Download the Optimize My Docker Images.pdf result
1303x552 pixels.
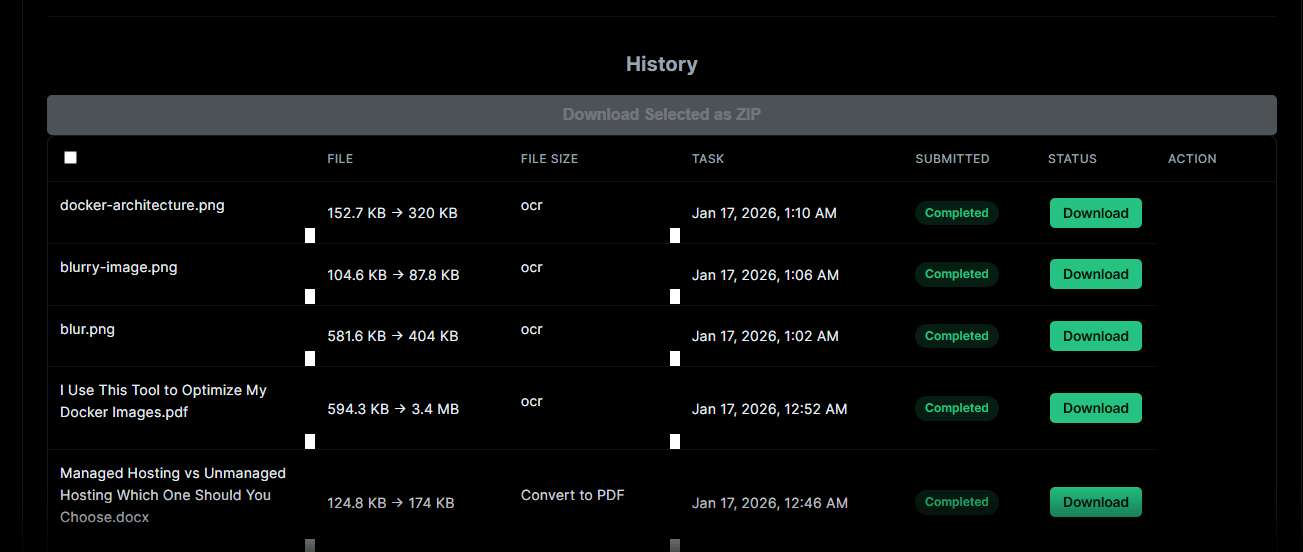pos(1095,408)
